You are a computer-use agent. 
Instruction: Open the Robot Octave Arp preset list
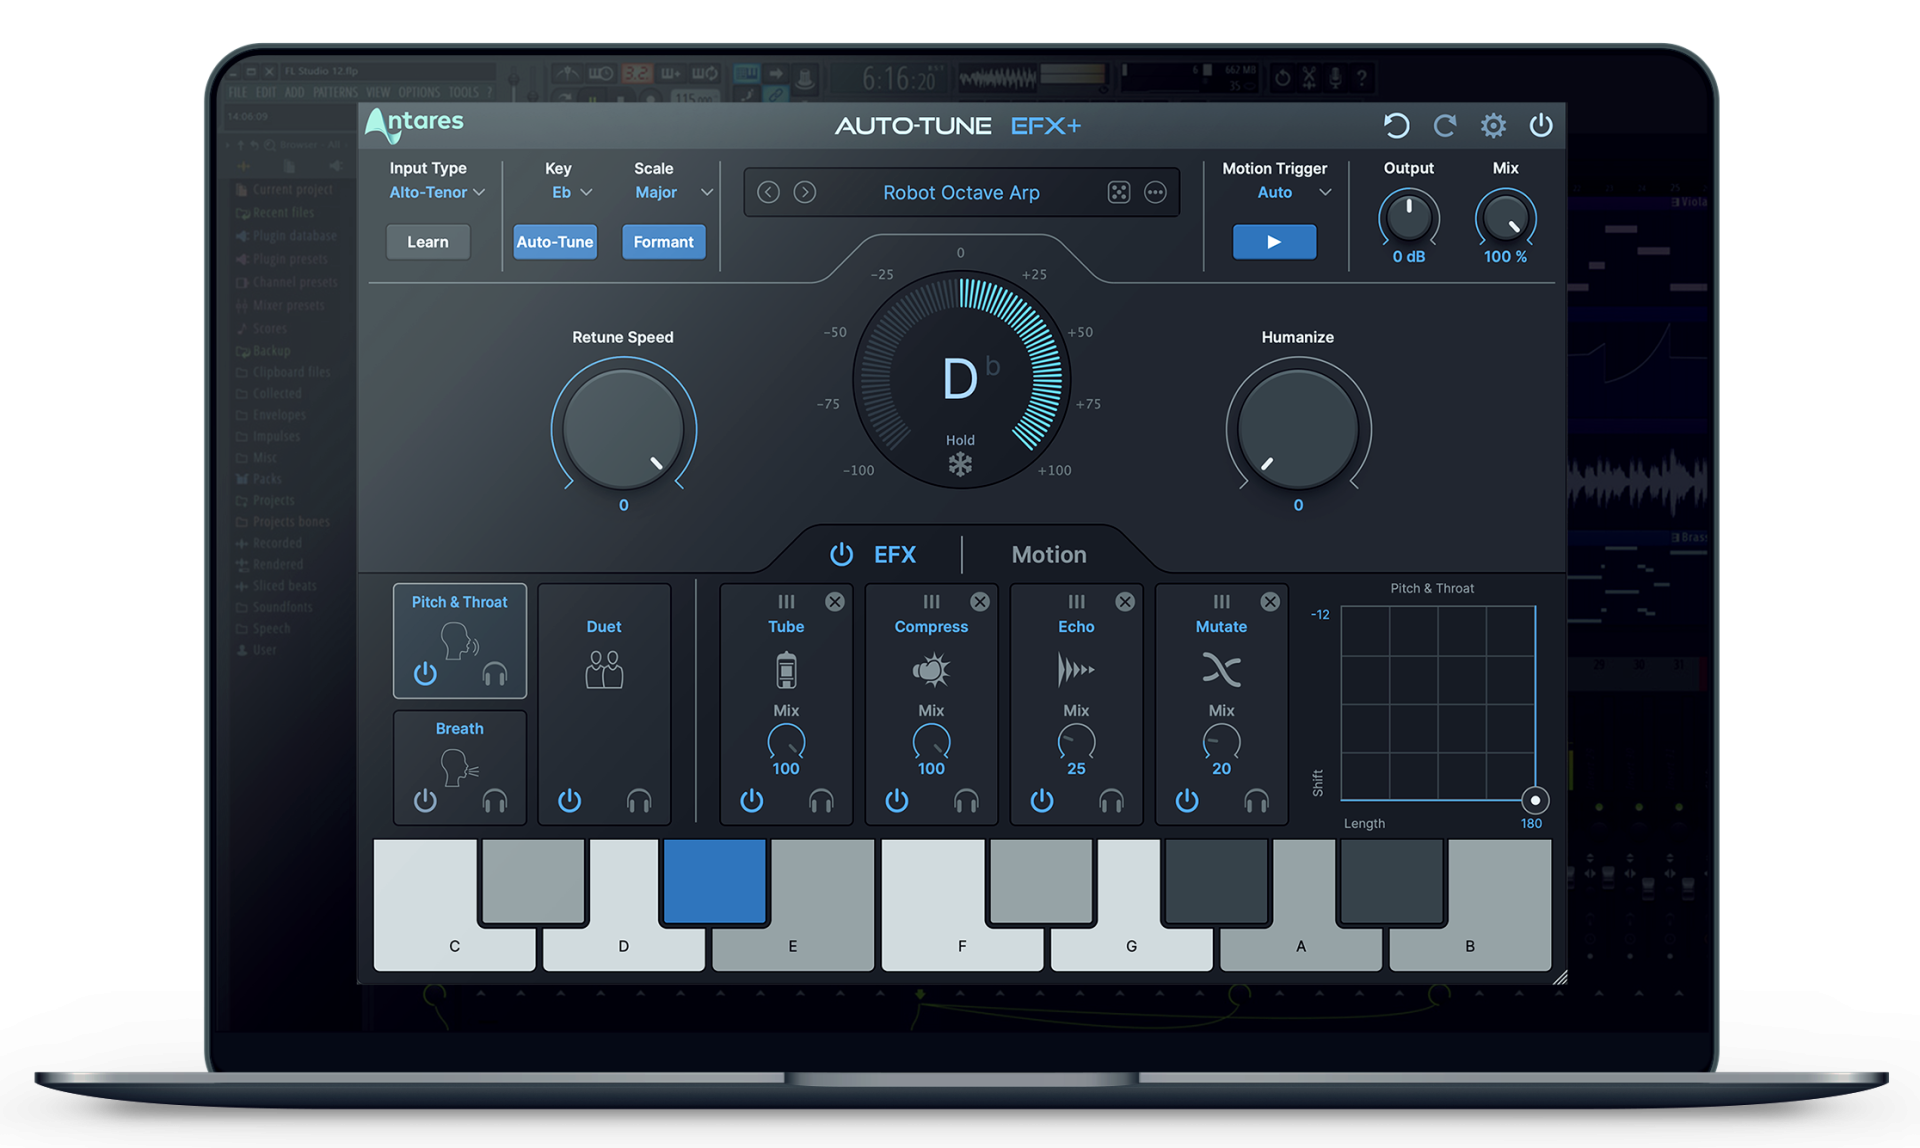point(961,192)
